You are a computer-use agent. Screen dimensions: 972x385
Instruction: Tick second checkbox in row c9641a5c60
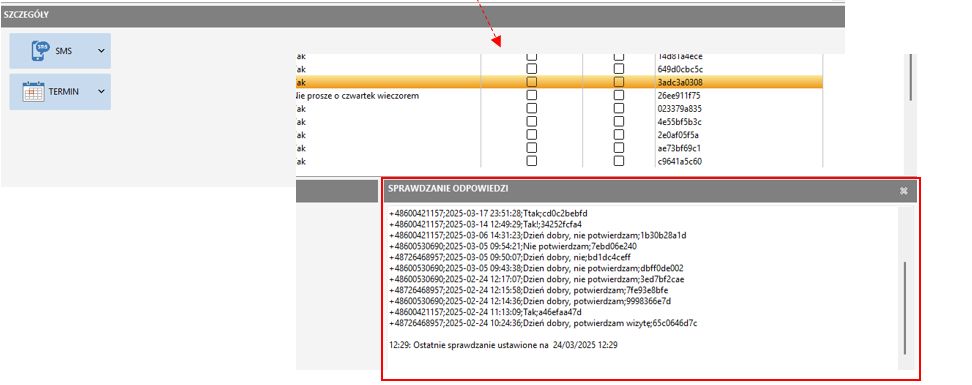619,161
